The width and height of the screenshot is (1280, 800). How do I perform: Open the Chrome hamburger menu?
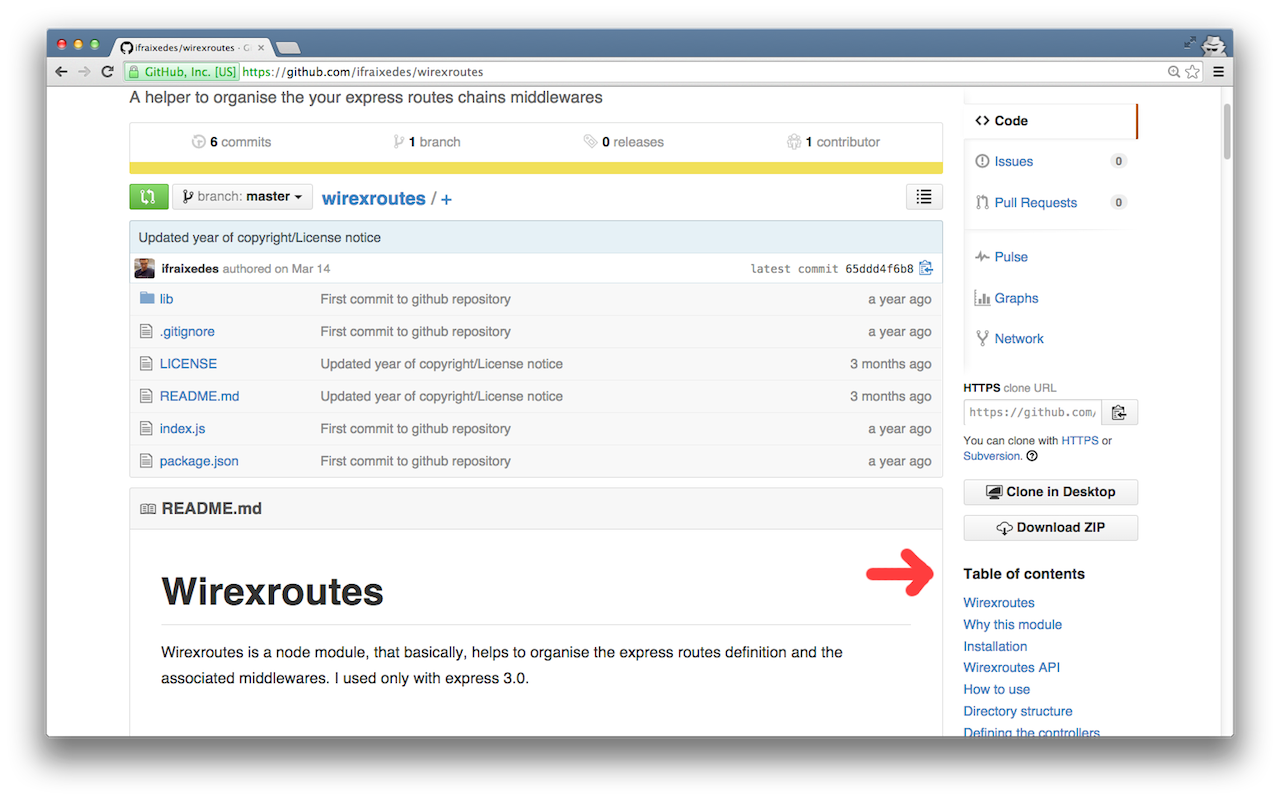pyautogui.click(x=1218, y=72)
